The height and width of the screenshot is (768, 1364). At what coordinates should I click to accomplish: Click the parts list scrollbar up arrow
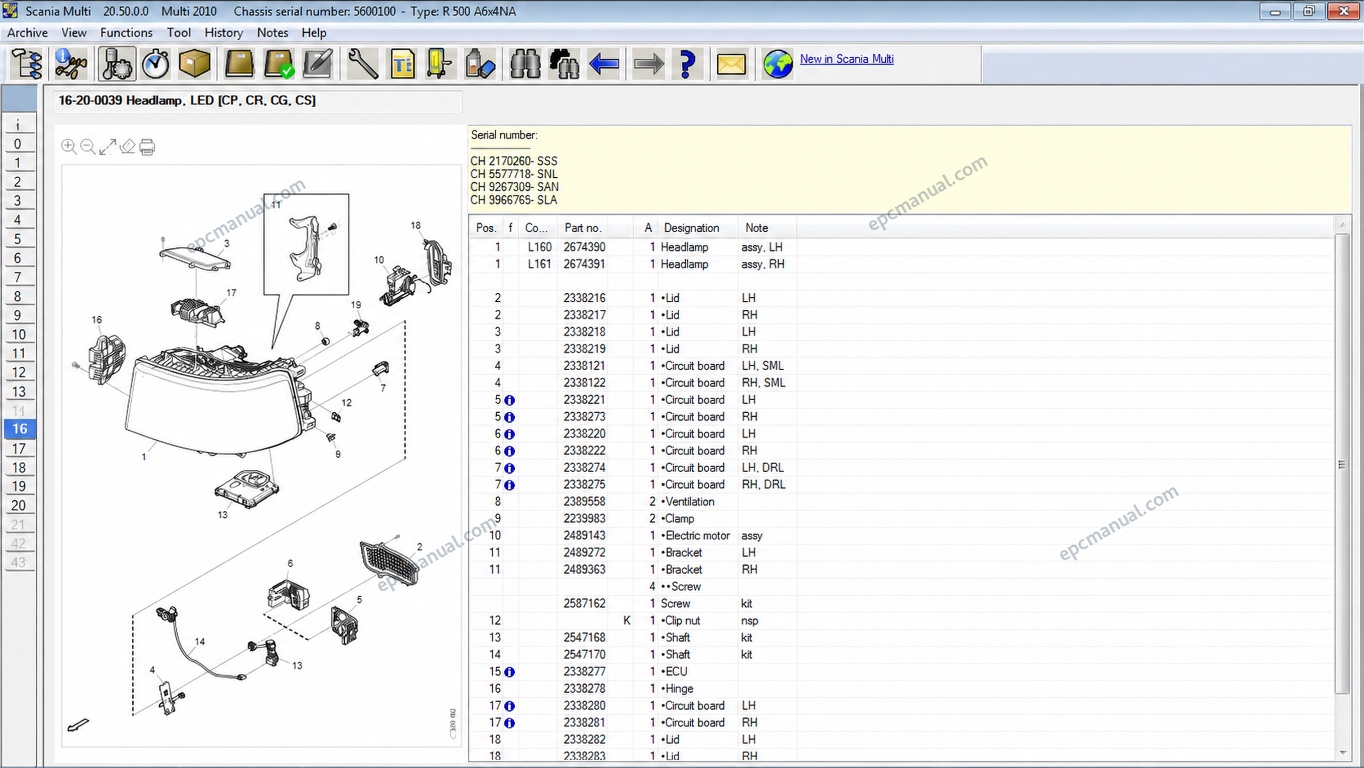(1342, 226)
